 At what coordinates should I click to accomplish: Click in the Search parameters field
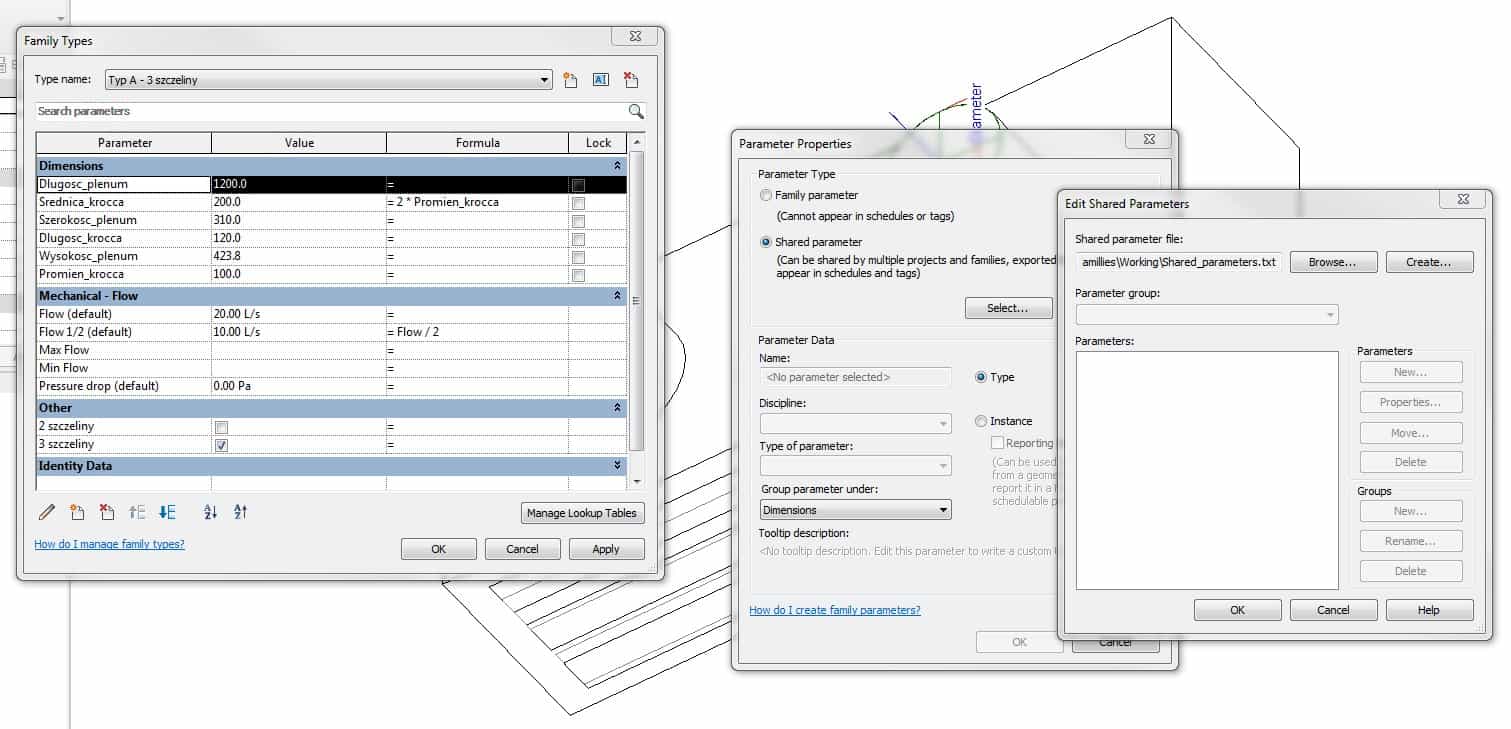point(330,111)
